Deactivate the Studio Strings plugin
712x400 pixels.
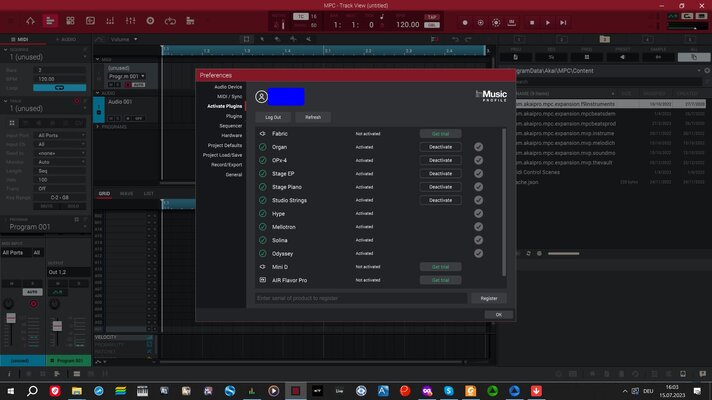pos(440,200)
